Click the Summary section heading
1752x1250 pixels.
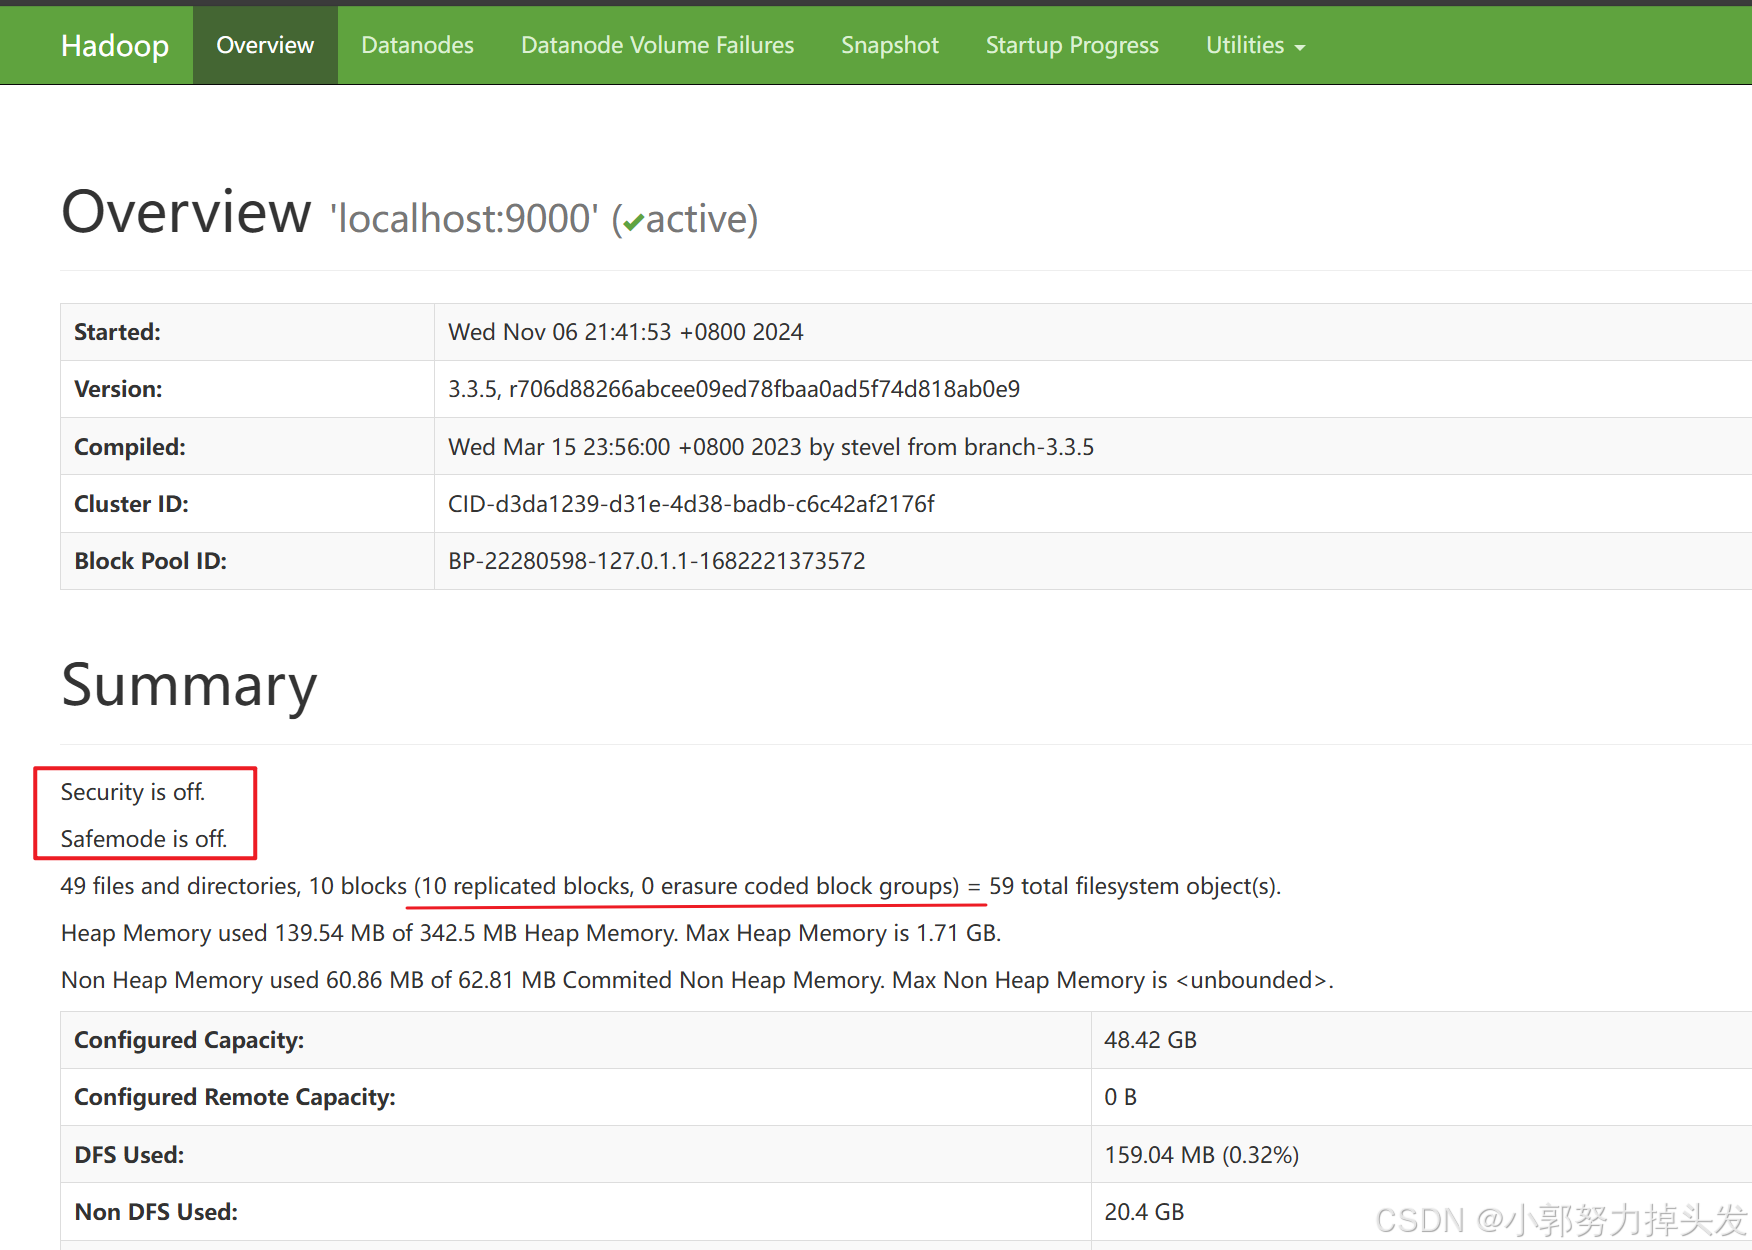(x=189, y=685)
